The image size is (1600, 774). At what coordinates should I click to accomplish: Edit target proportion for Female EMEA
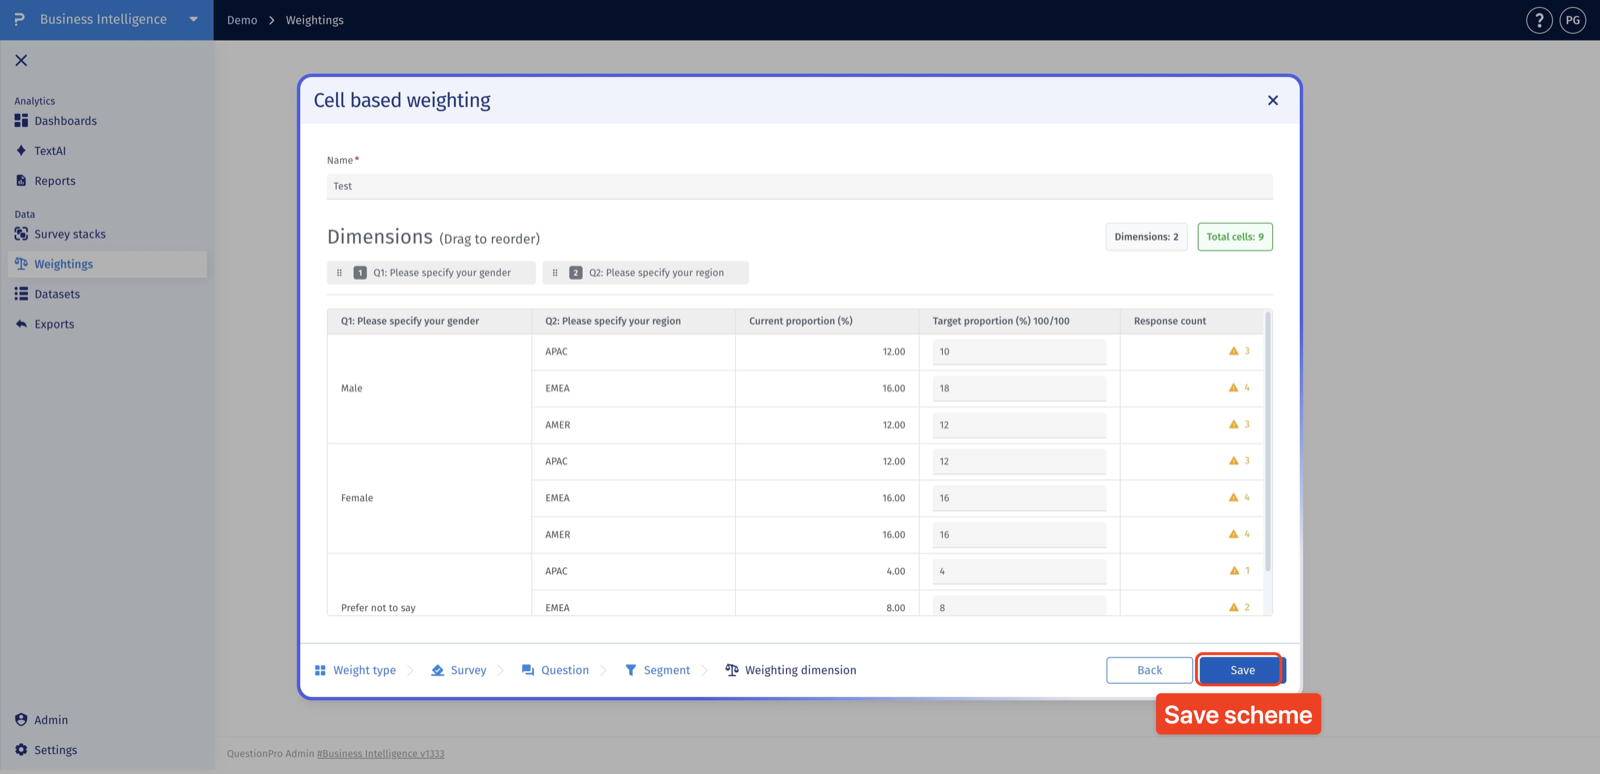(x=1019, y=498)
